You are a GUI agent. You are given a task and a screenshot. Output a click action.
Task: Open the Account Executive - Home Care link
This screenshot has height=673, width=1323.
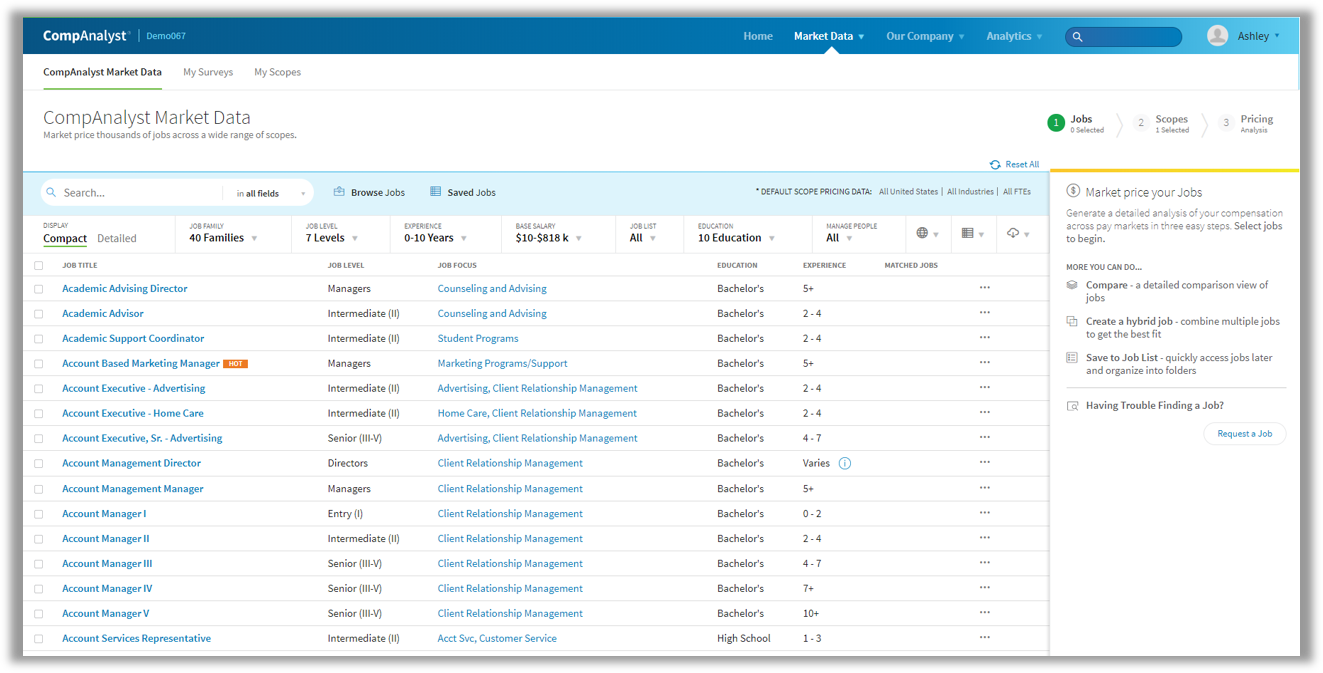click(x=132, y=413)
